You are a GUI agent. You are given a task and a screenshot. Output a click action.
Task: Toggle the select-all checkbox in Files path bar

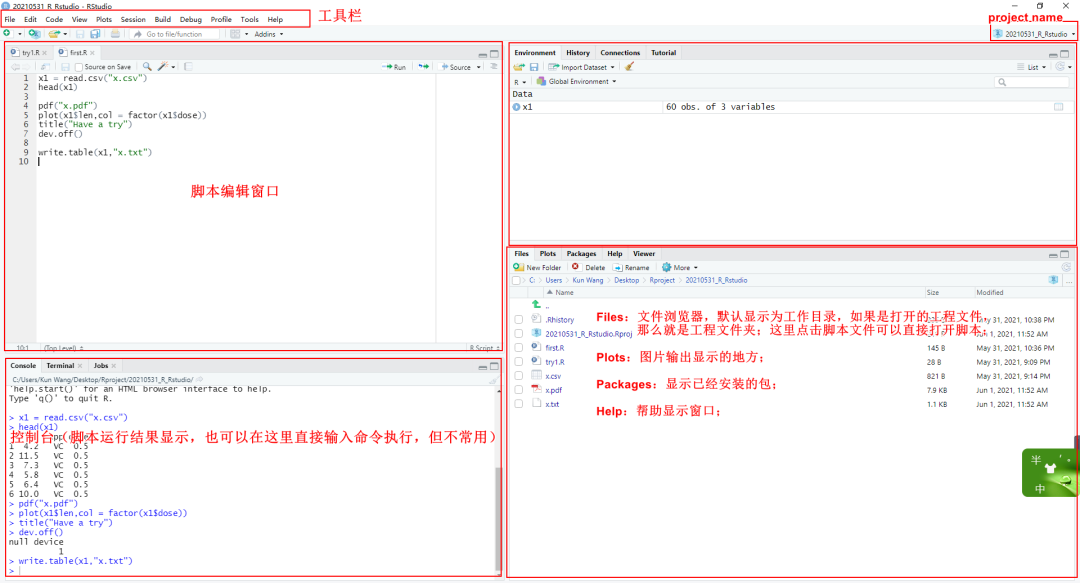(516, 280)
